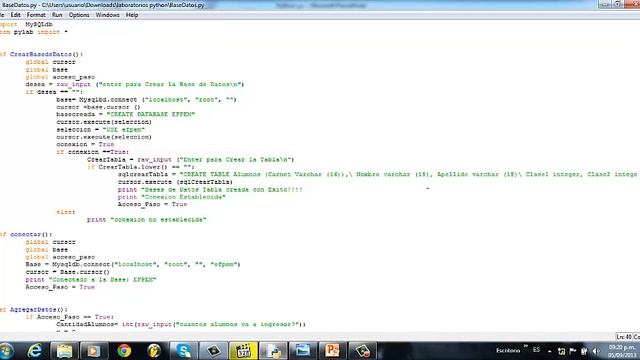Launch Google Chrome from taskbar
This screenshot has height=360, width=640.
124,351
